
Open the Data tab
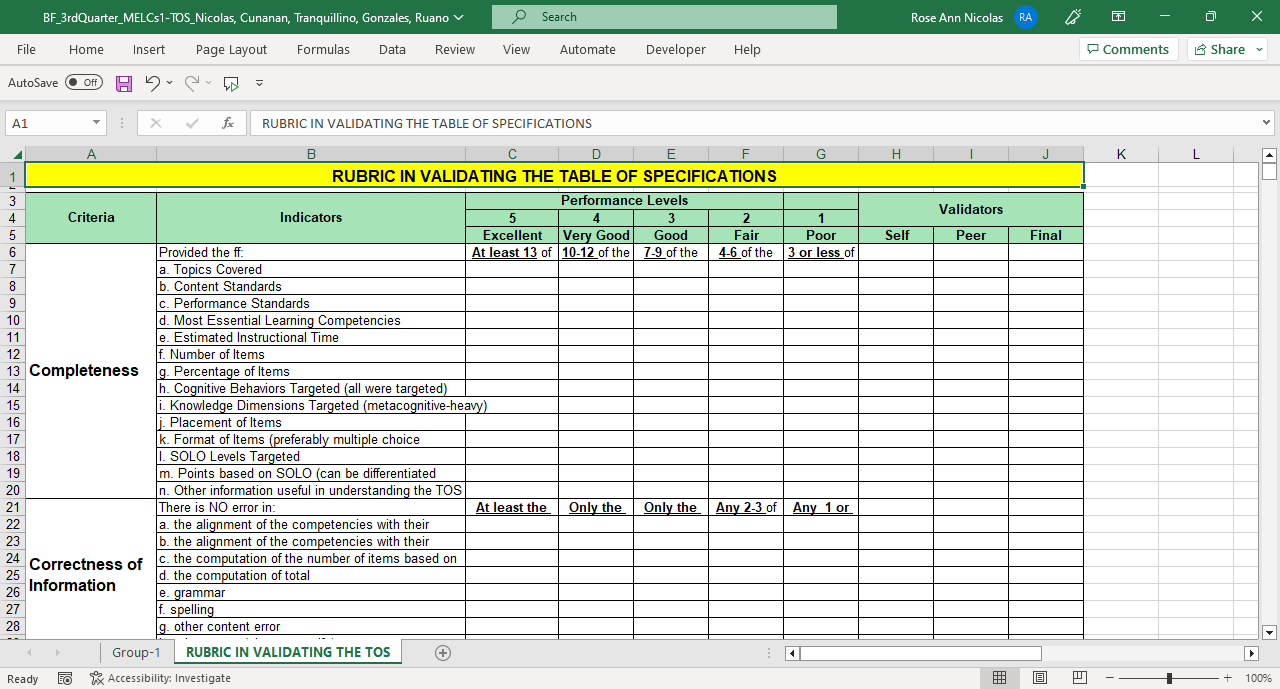point(392,49)
